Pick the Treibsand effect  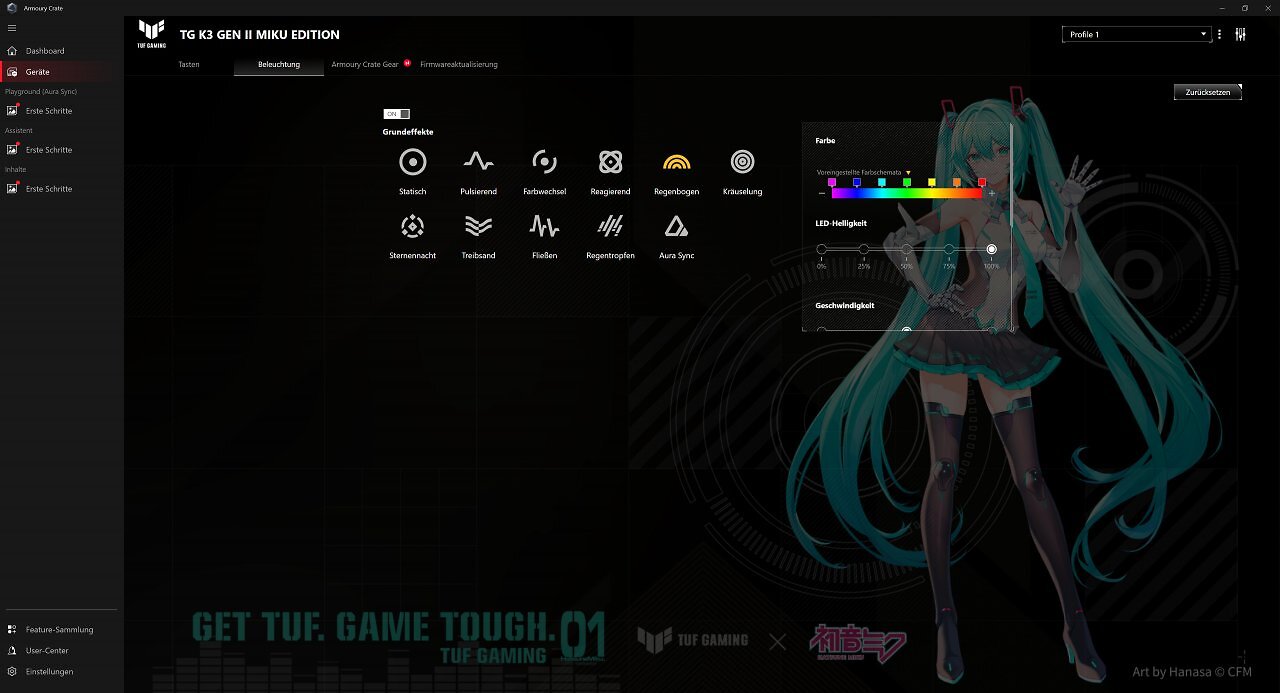point(478,227)
